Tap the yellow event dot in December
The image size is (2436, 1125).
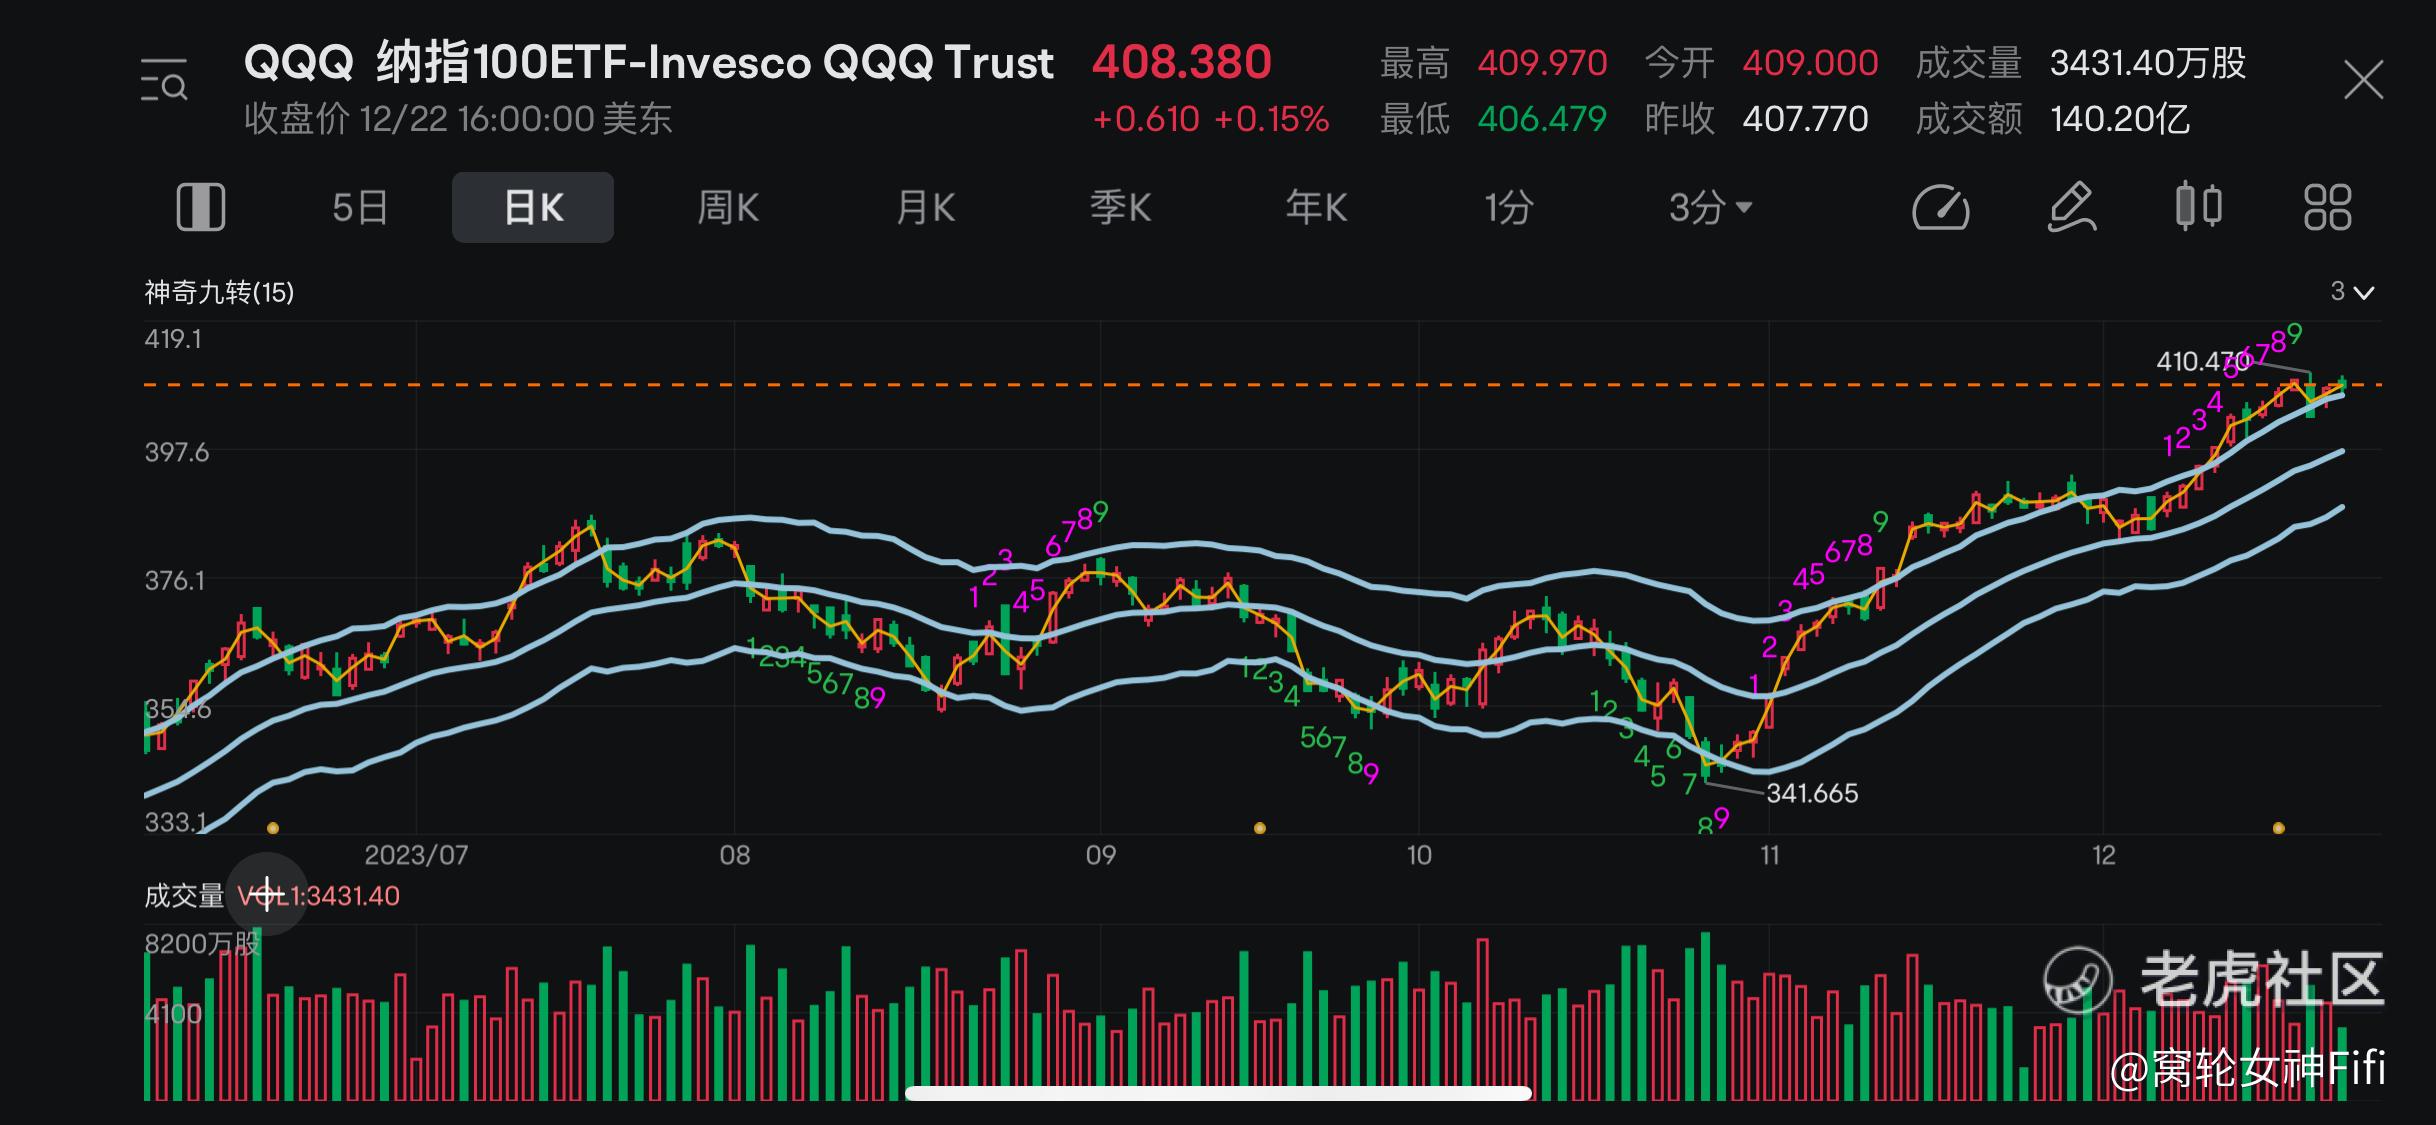click(x=2279, y=828)
